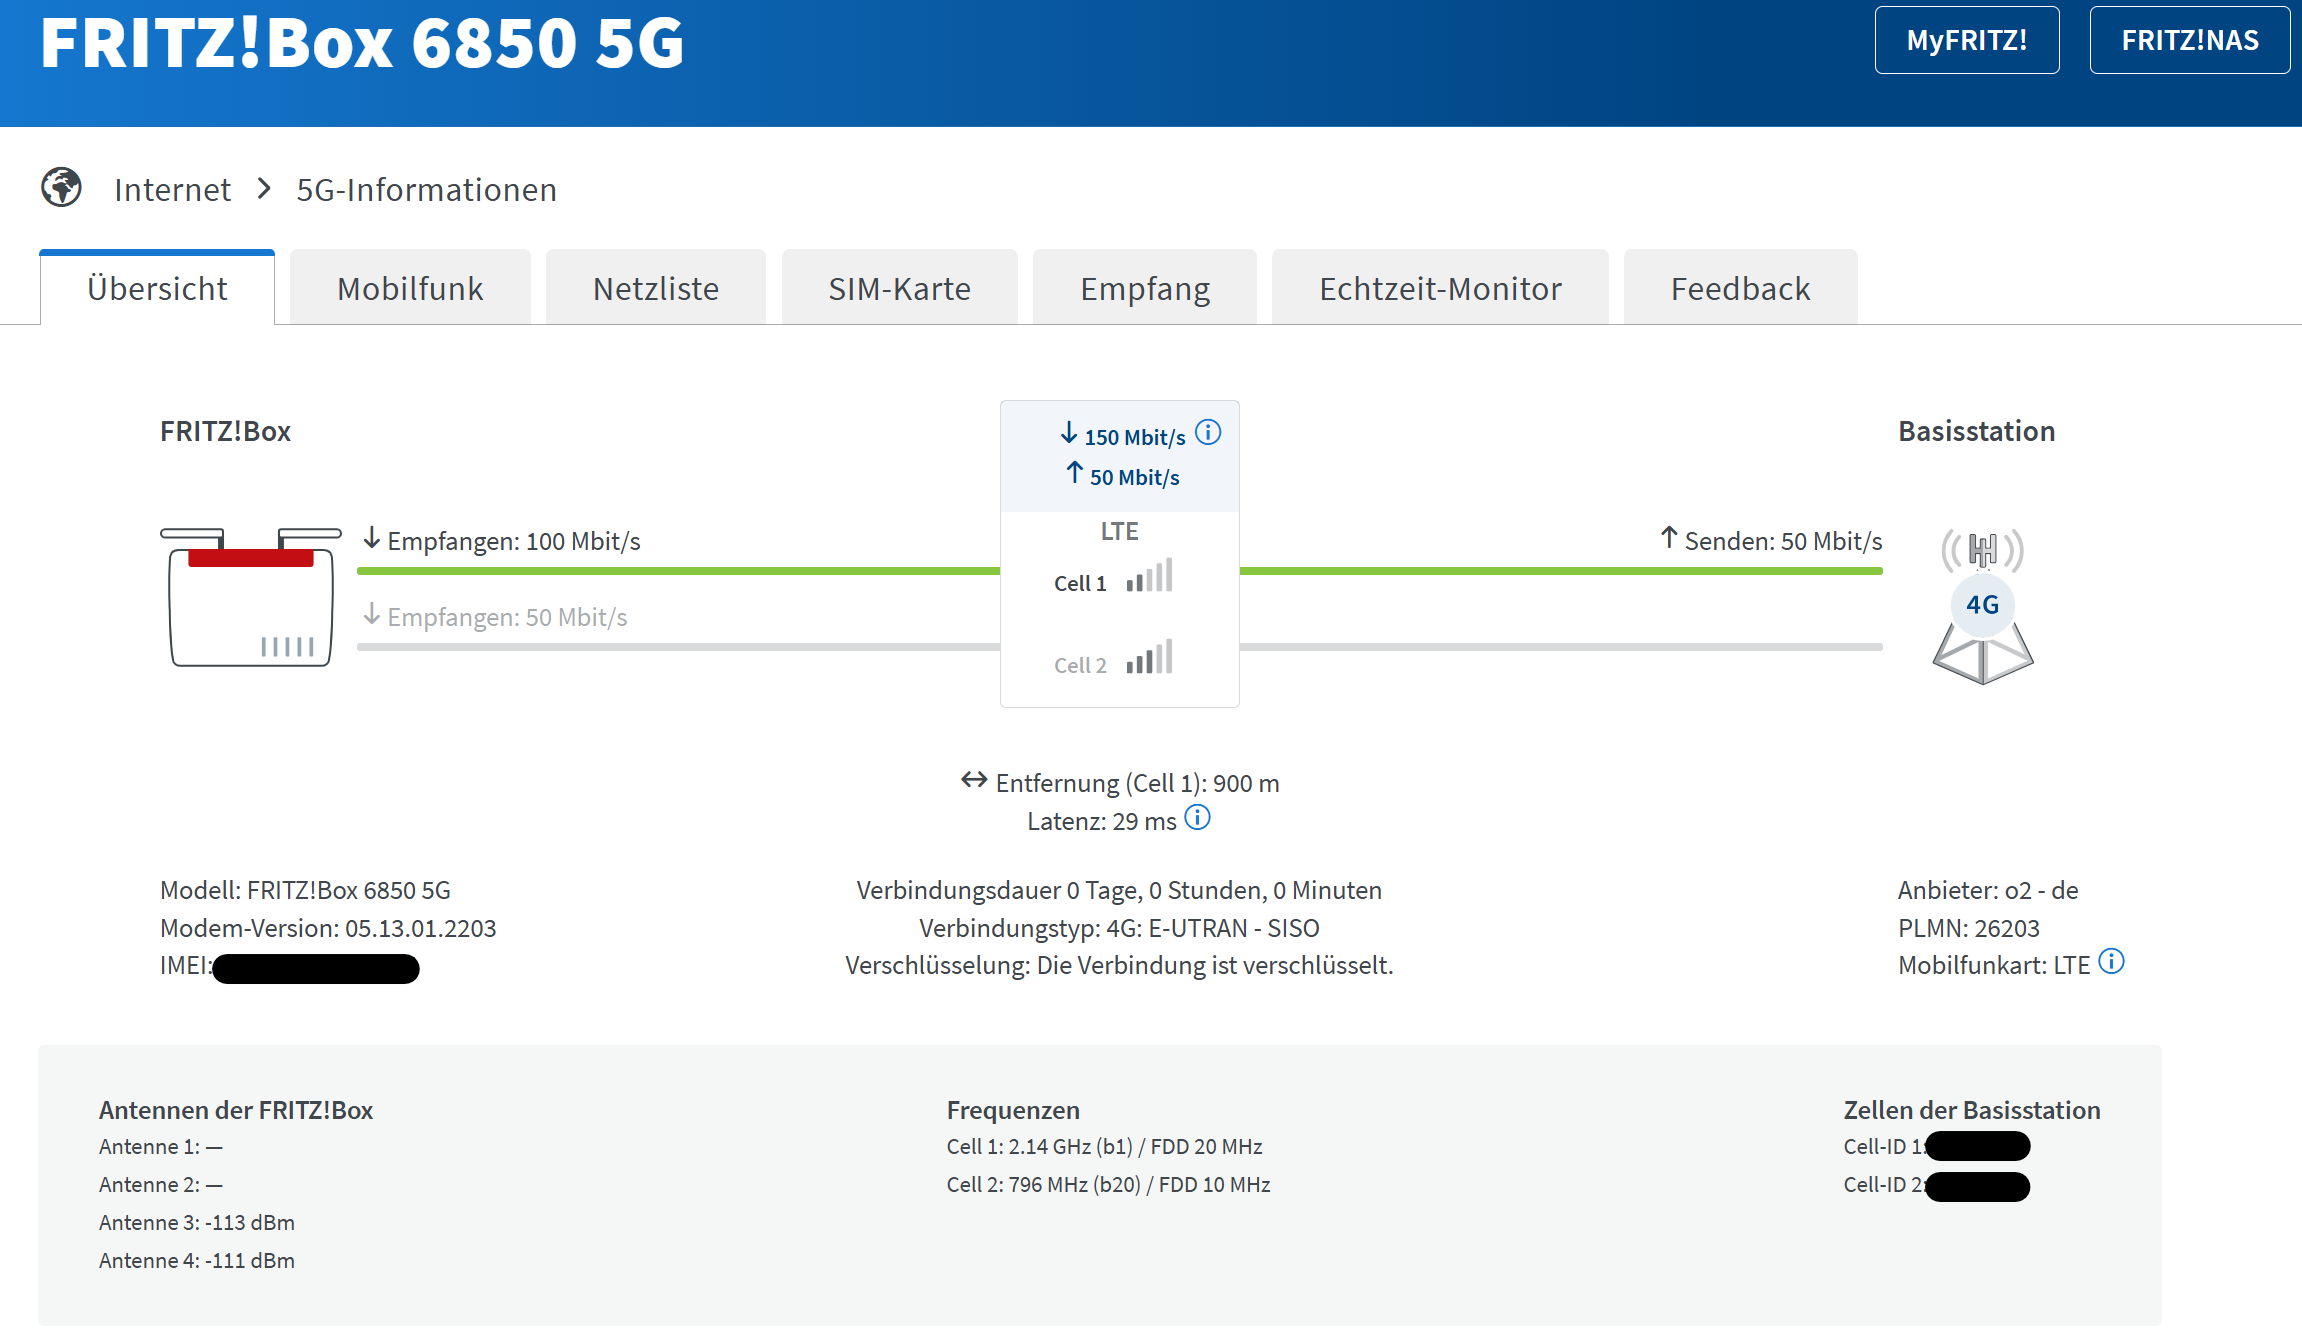Click the Internet breadcrumb link
The image size is (2302, 1342).
[172, 190]
